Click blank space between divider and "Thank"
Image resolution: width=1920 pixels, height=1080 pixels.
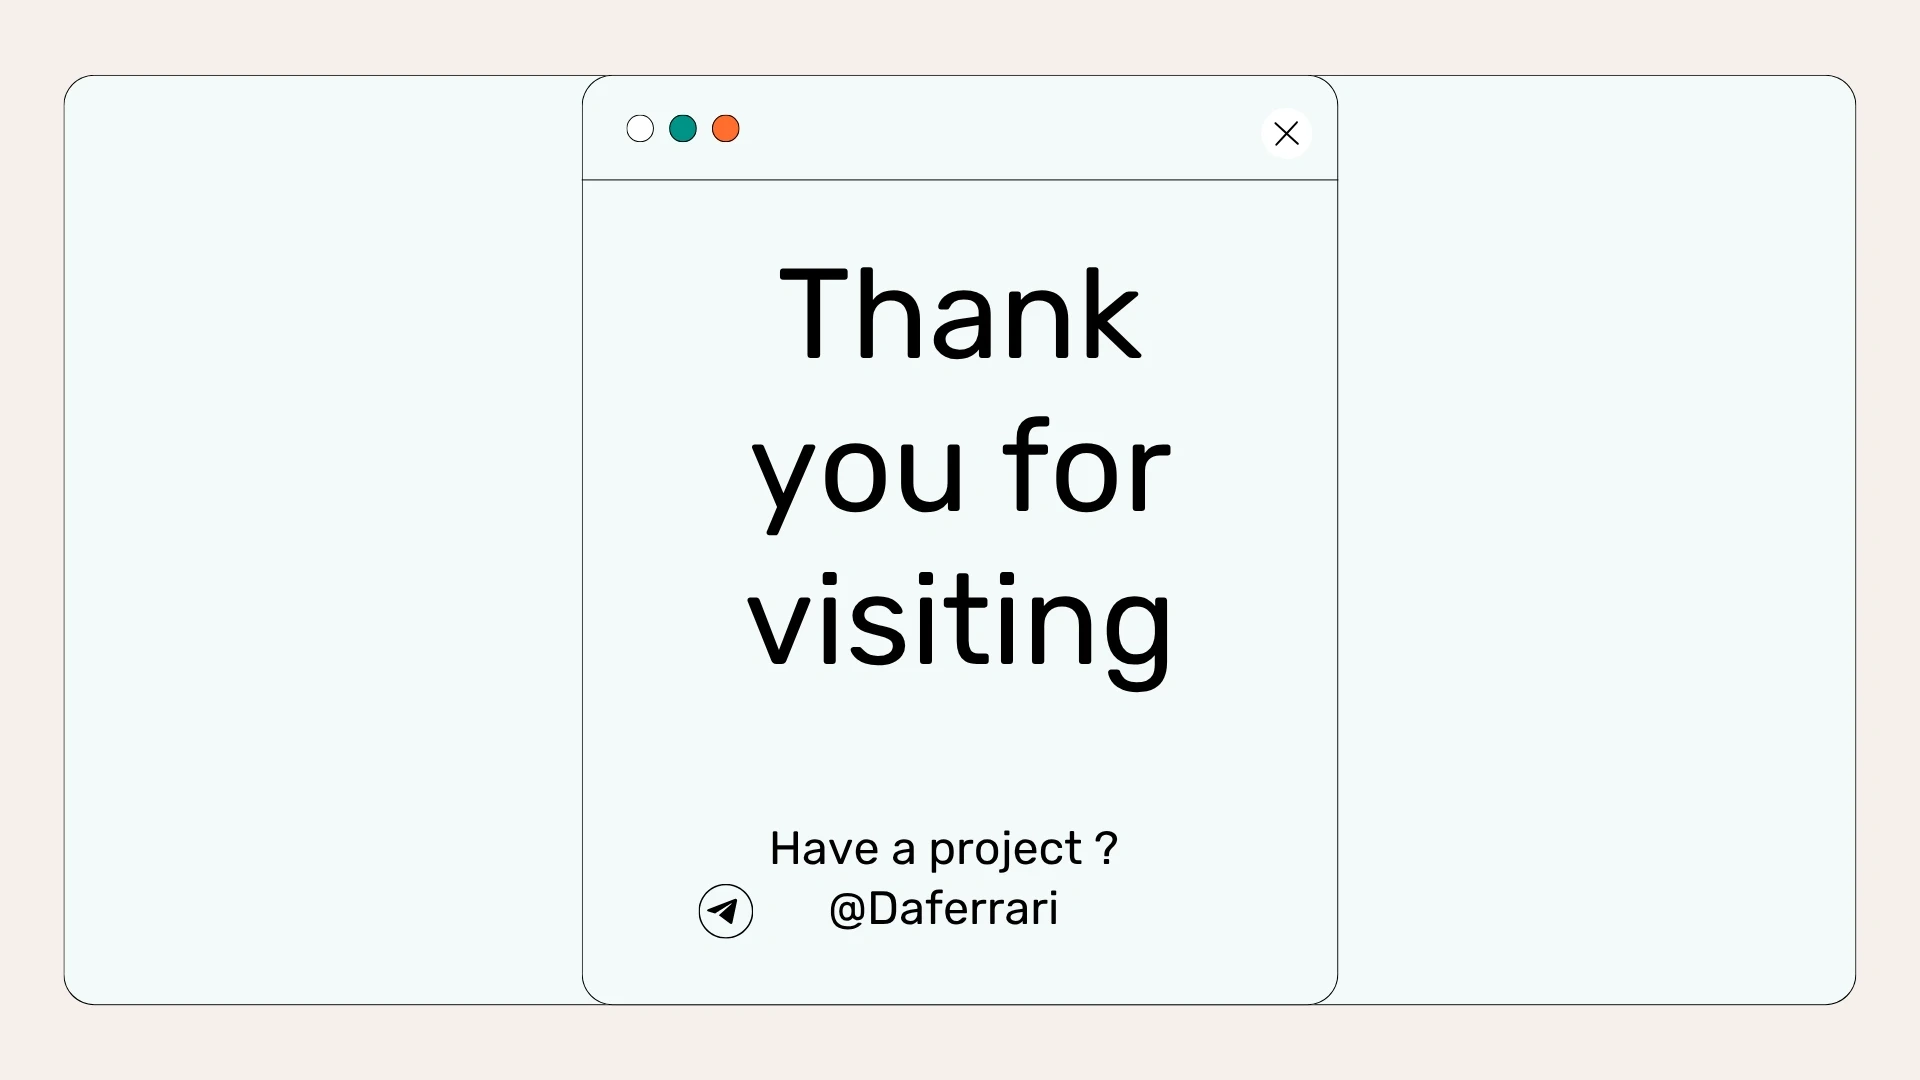click(960, 218)
